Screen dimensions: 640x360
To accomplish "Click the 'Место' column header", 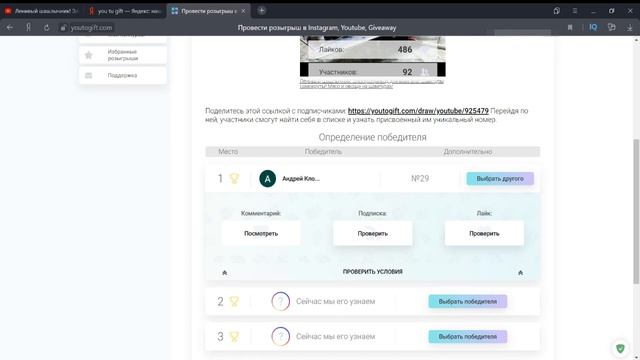I will [x=228, y=151].
